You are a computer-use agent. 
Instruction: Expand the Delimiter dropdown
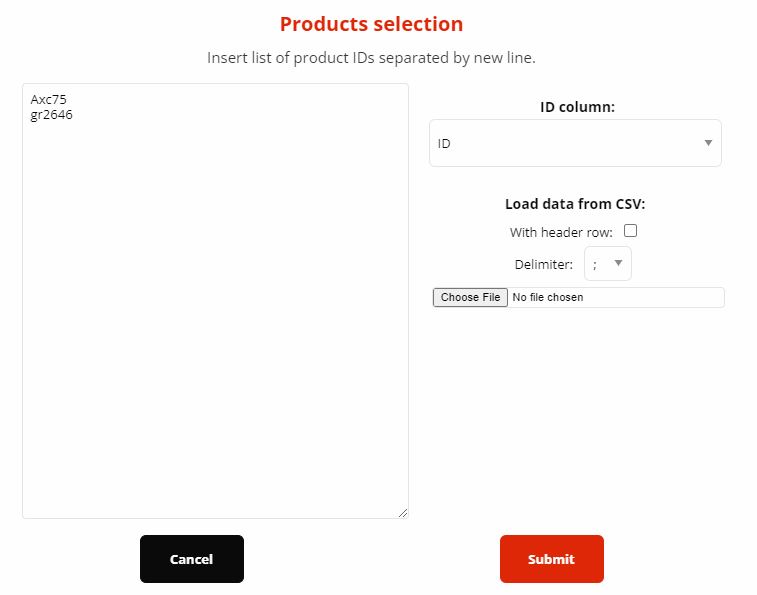tap(607, 264)
